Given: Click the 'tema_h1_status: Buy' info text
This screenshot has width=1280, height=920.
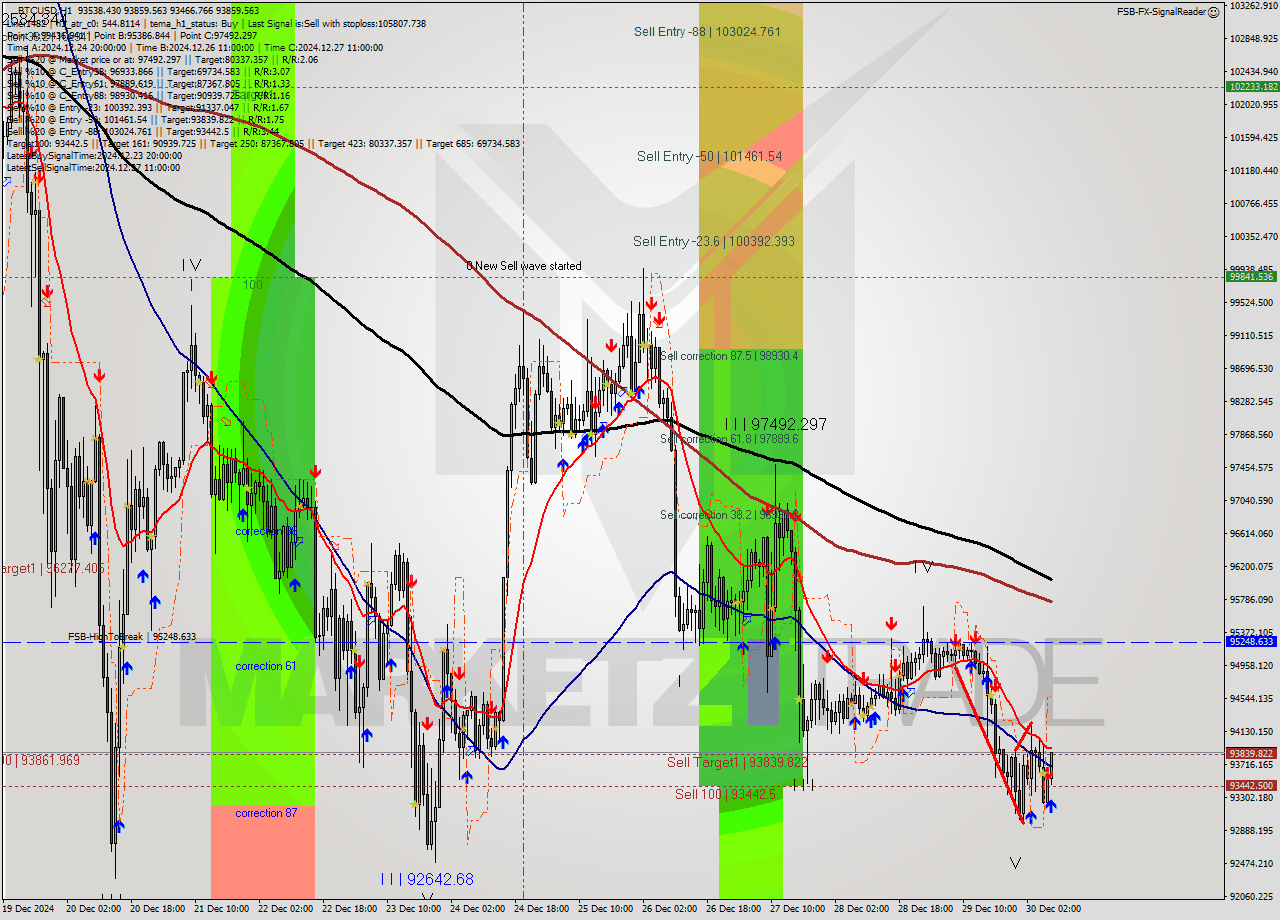Looking at the screenshot, I should 194,24.
